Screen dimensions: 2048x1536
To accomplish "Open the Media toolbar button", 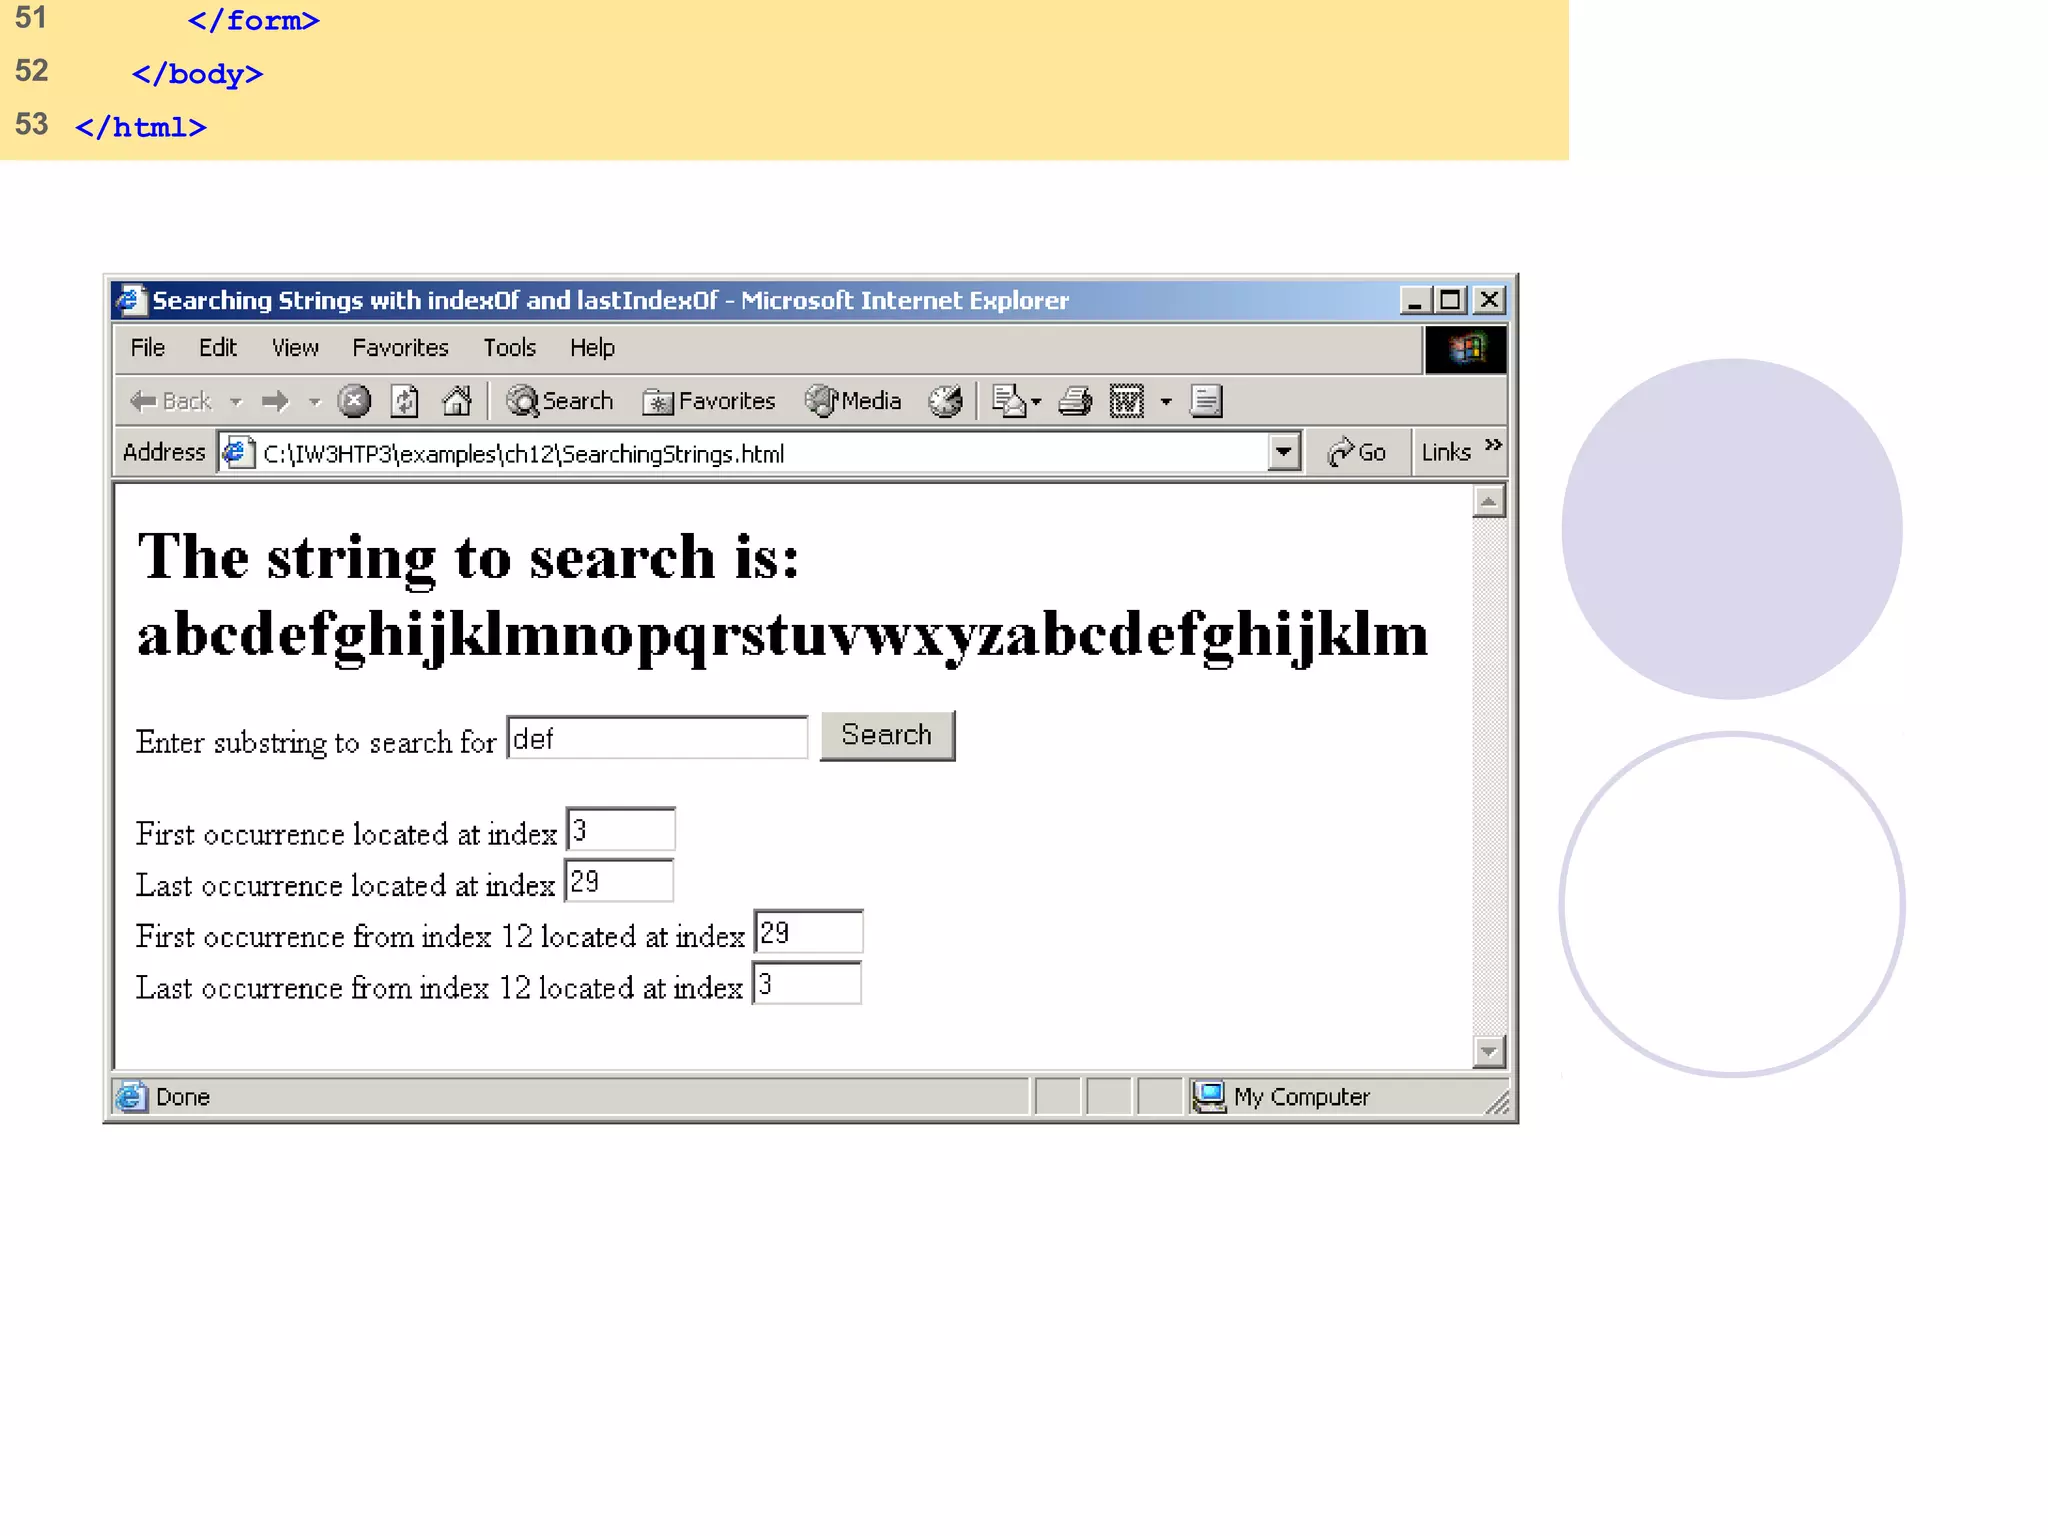I will [x=854, y=401].
